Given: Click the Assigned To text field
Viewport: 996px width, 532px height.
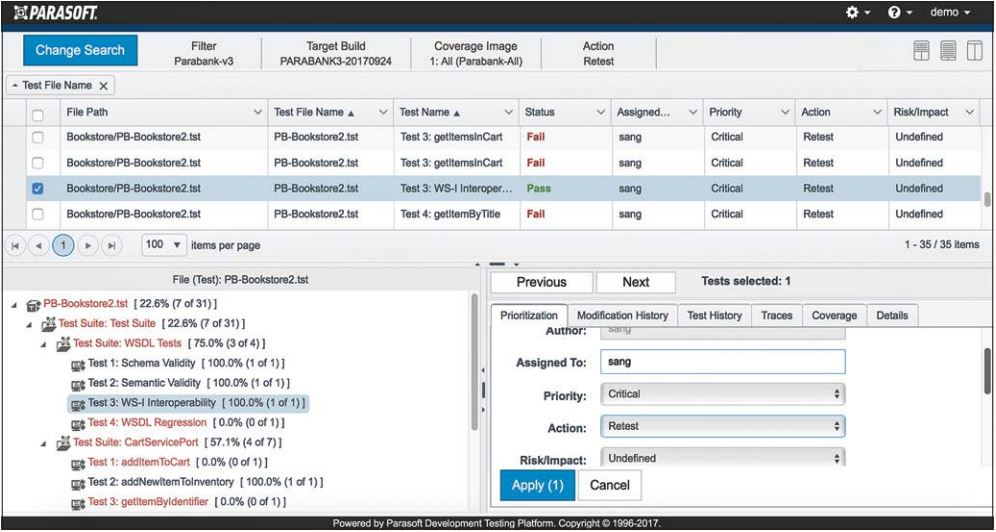Looking at the screenshot, I should point(723,362).
